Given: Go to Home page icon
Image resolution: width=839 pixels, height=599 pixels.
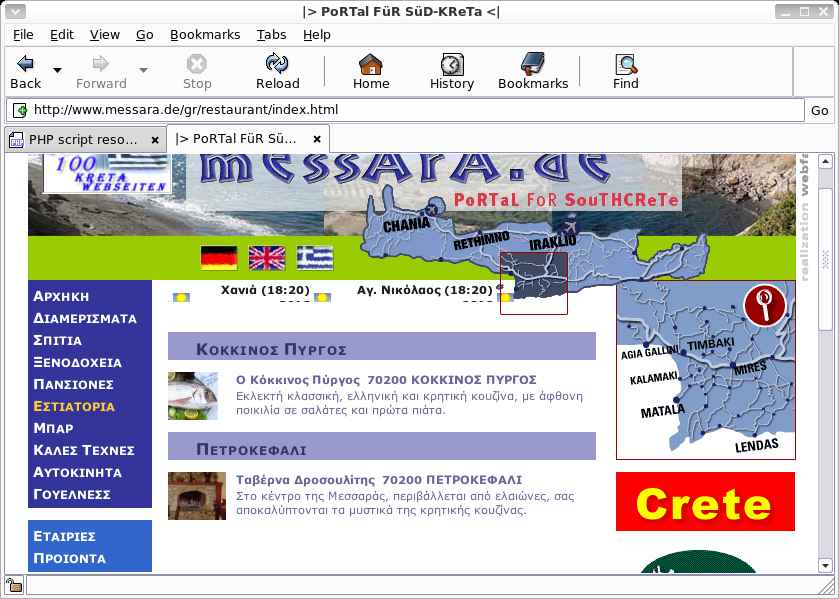Looking at the screenshot, I should pyautogui.click(x=370, y=65).
